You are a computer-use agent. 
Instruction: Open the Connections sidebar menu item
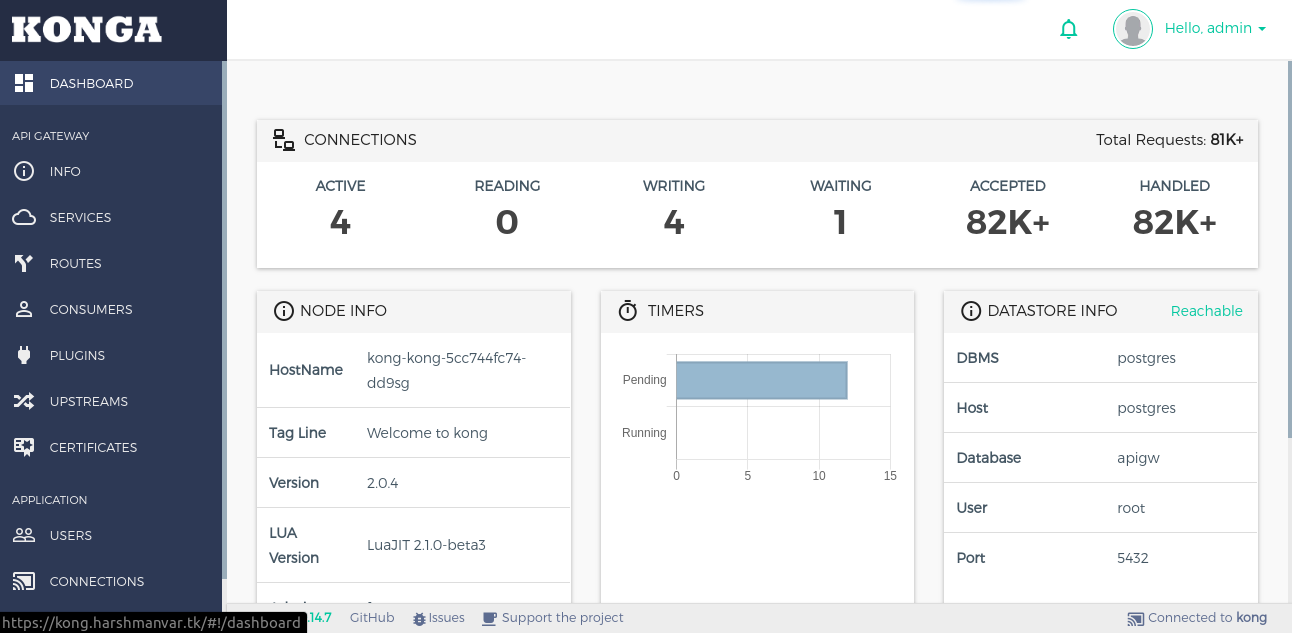[x=111, y=581]
